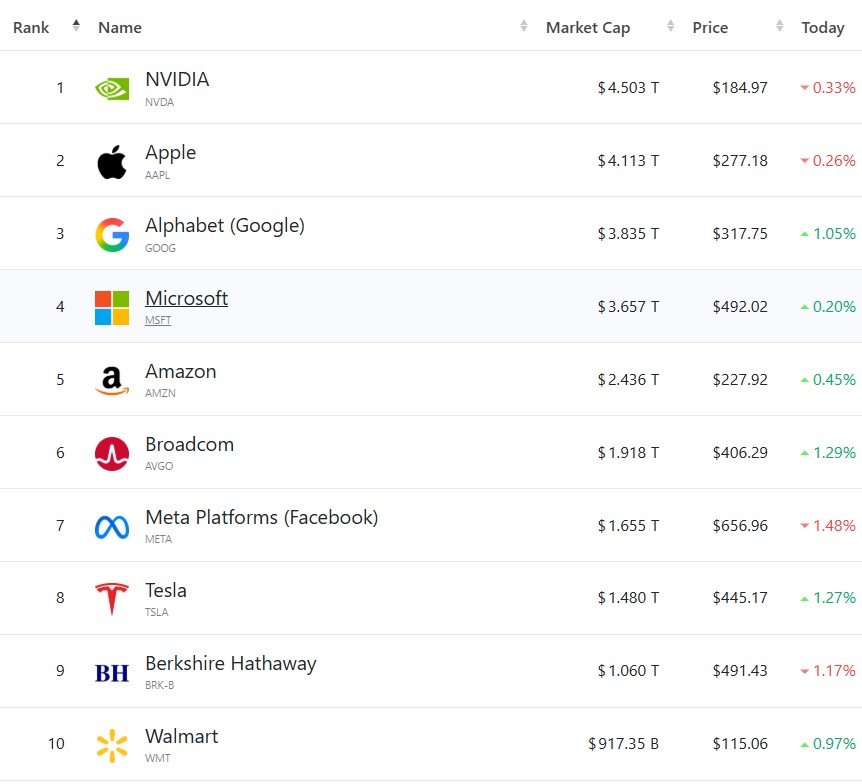This screenshot has height=784, width=862.
Task: Open the Microsoft company link
Action: click(186, 298)
